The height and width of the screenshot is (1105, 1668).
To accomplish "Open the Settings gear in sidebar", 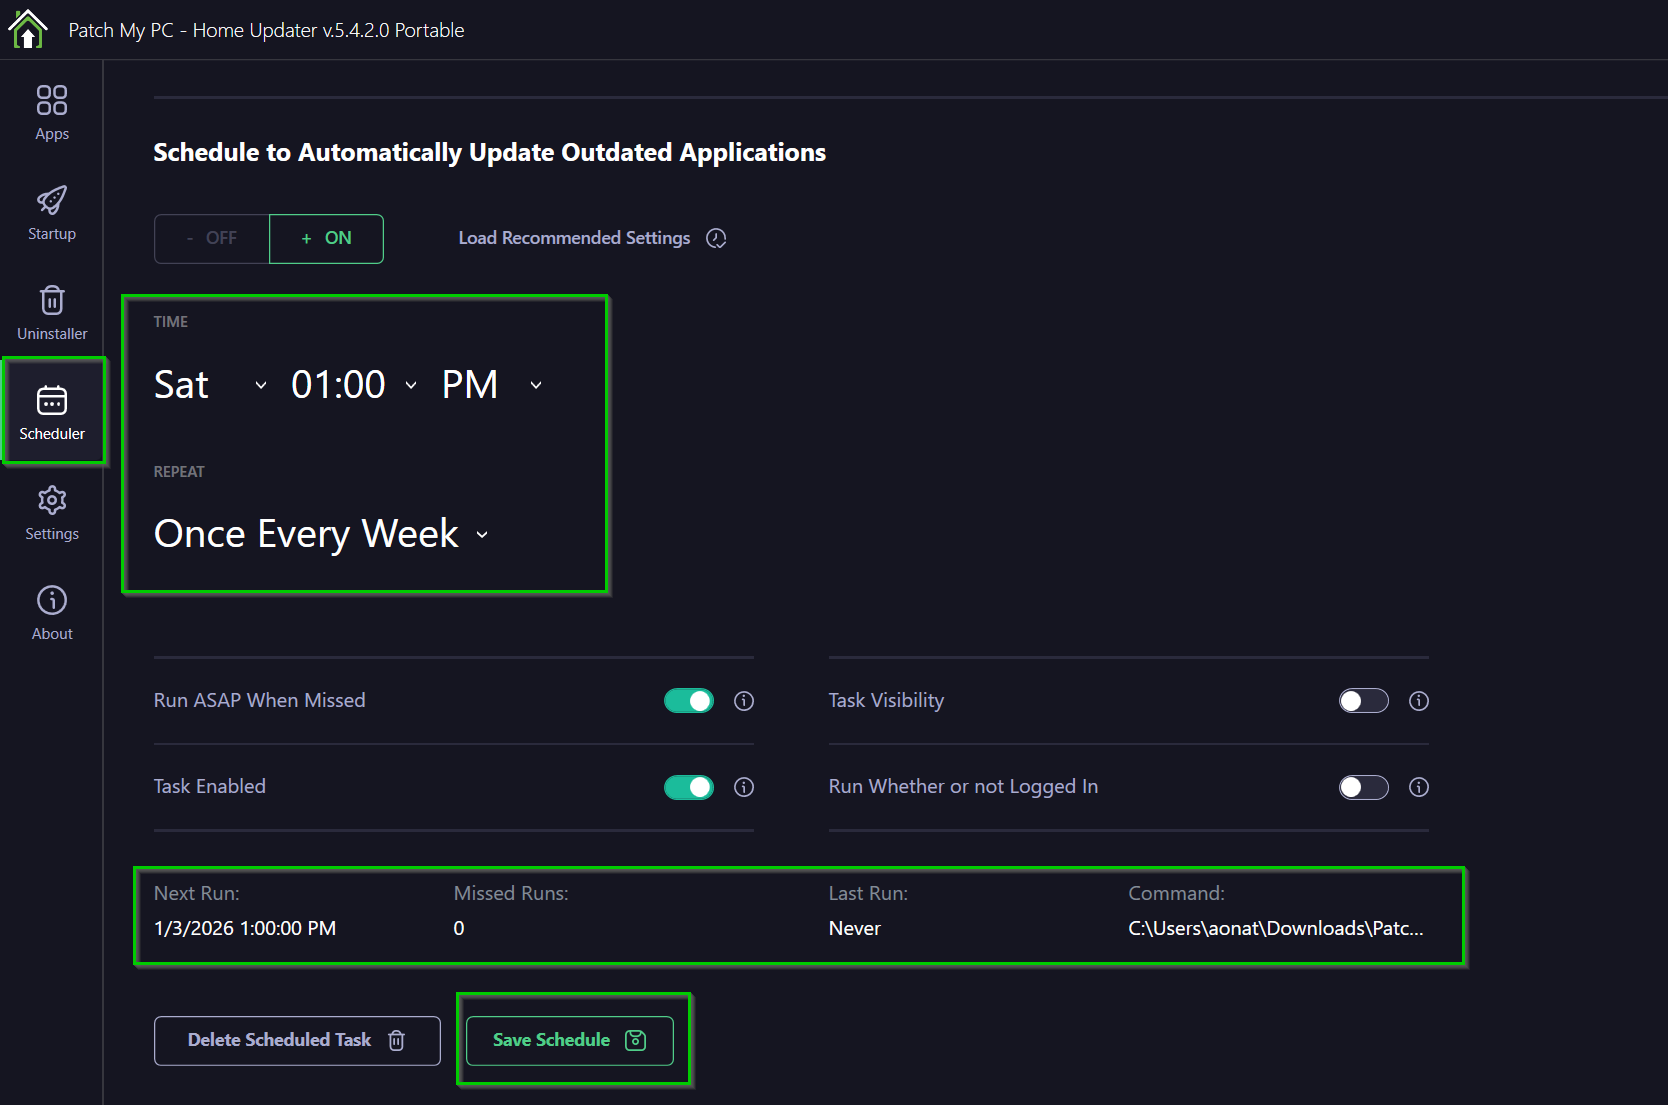I will pyautogui.click(x=52, y=512).
